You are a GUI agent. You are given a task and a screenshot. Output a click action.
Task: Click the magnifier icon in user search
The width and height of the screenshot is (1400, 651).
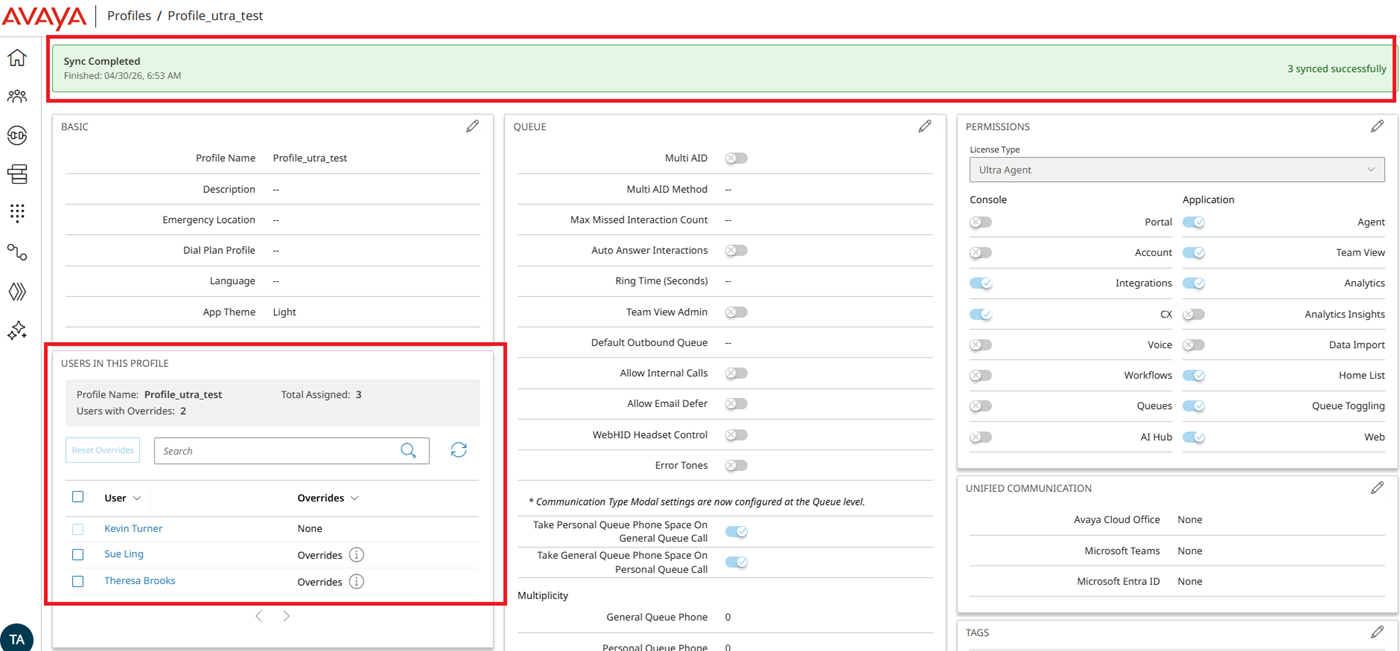click(408, 451)
